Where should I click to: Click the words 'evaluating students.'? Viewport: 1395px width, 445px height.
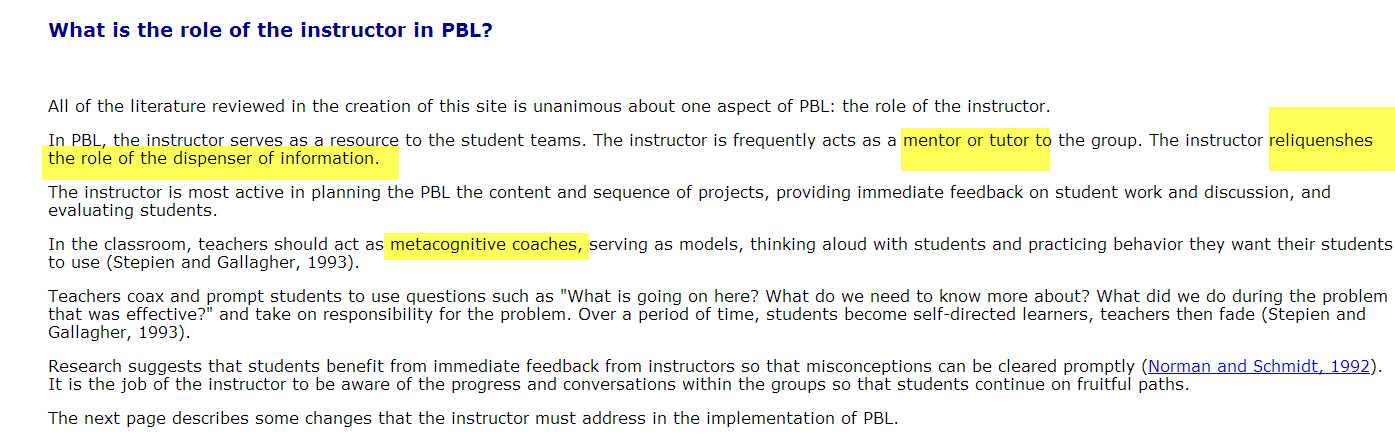click(x=131, y=210)
